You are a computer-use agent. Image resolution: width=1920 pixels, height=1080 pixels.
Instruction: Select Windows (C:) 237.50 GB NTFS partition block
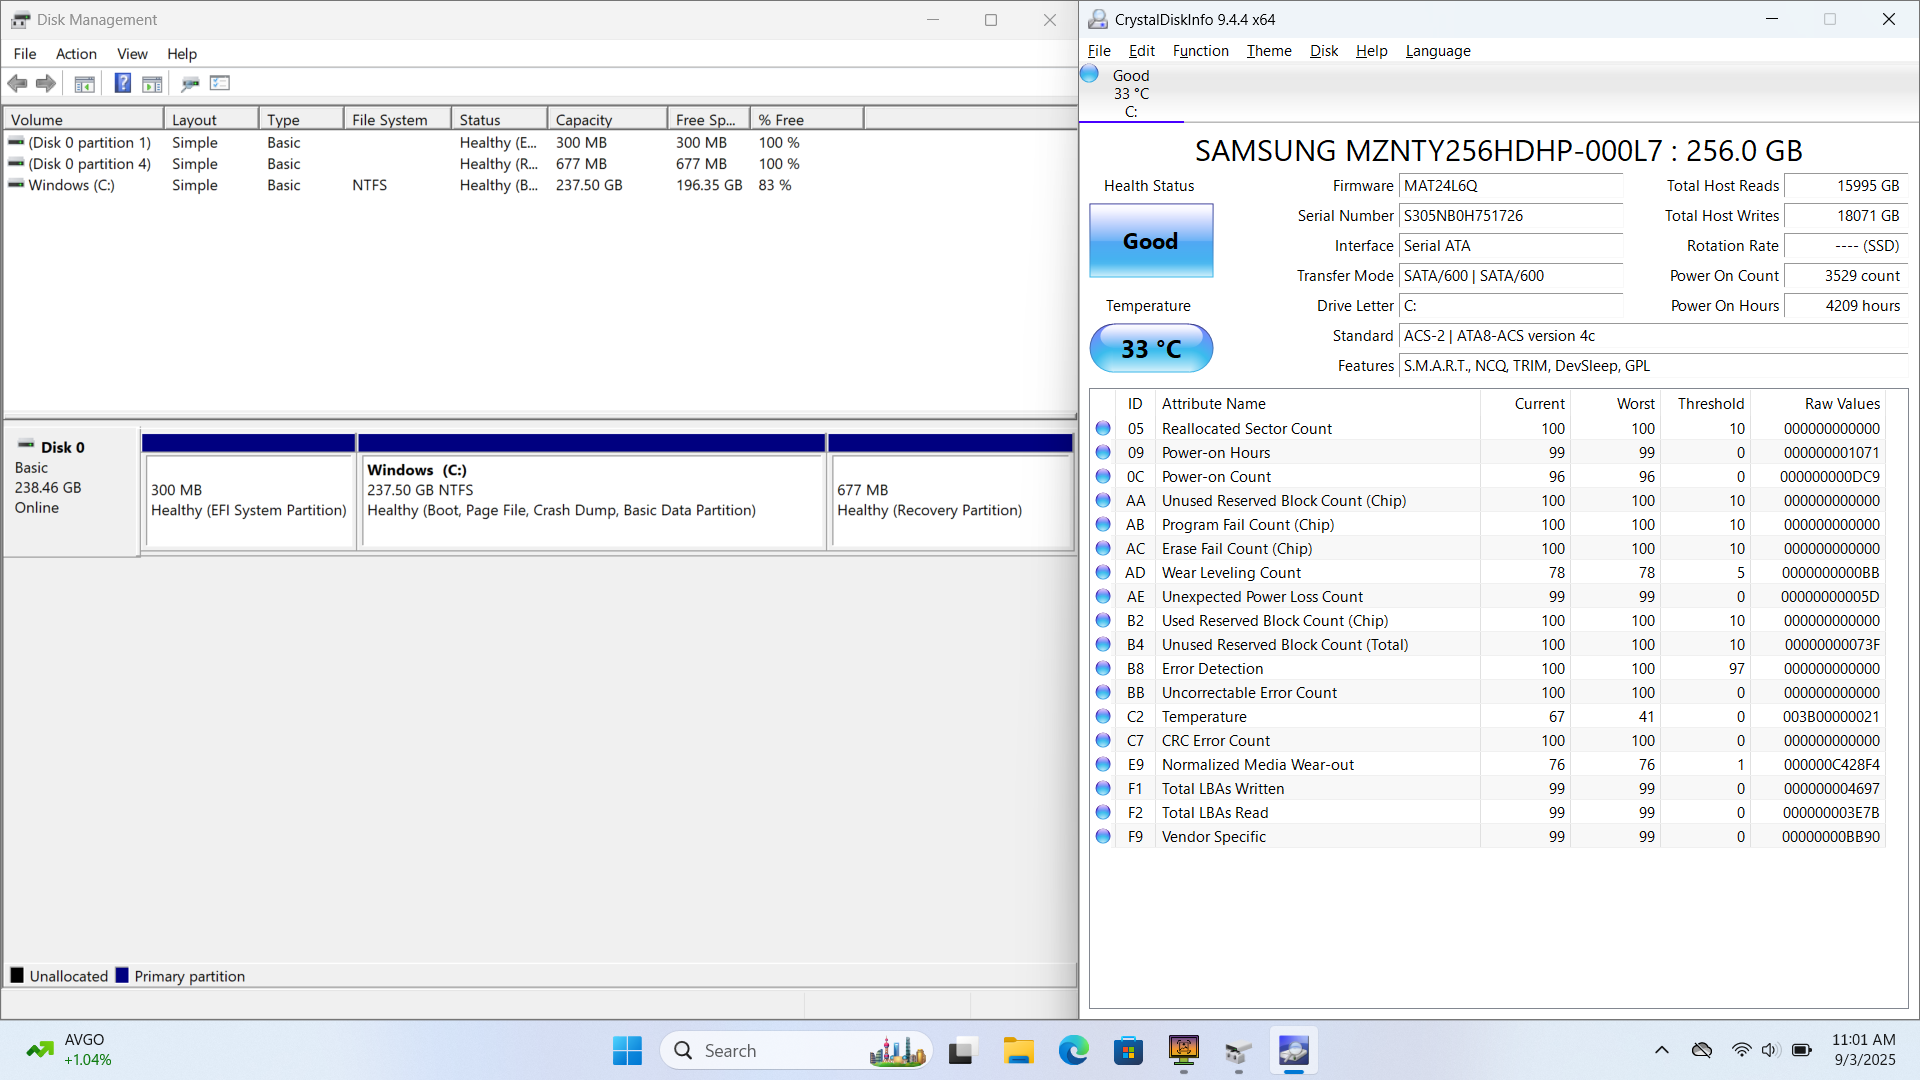(x=592, y=500)
